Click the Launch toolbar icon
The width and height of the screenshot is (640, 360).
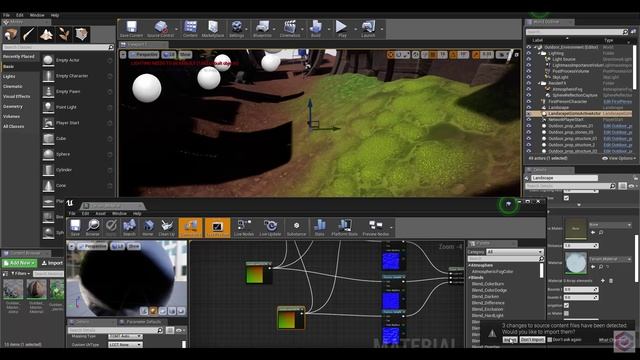[x=368, y=29]
